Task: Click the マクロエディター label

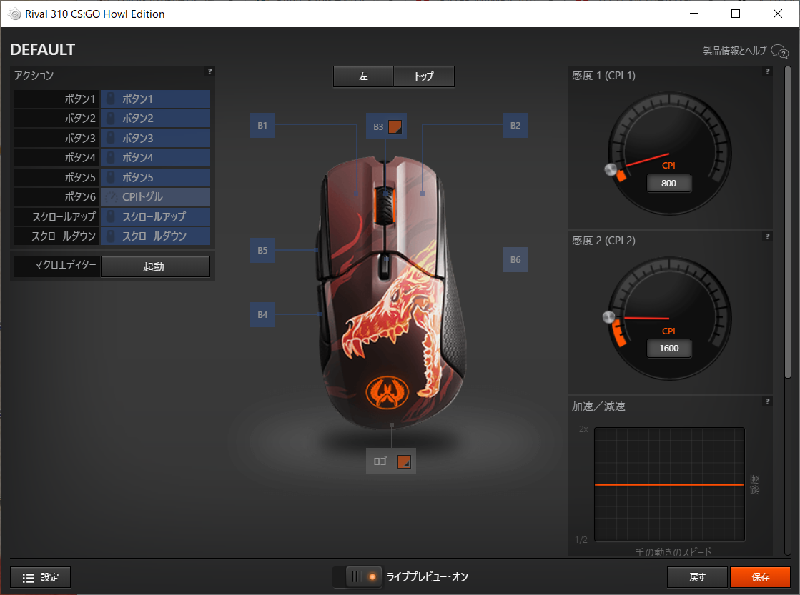Action: pos(65,265)
